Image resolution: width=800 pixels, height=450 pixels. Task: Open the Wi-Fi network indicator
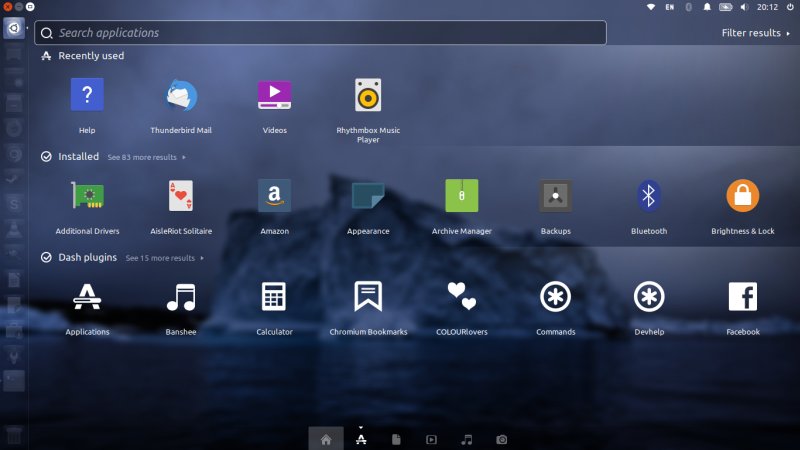651,7
